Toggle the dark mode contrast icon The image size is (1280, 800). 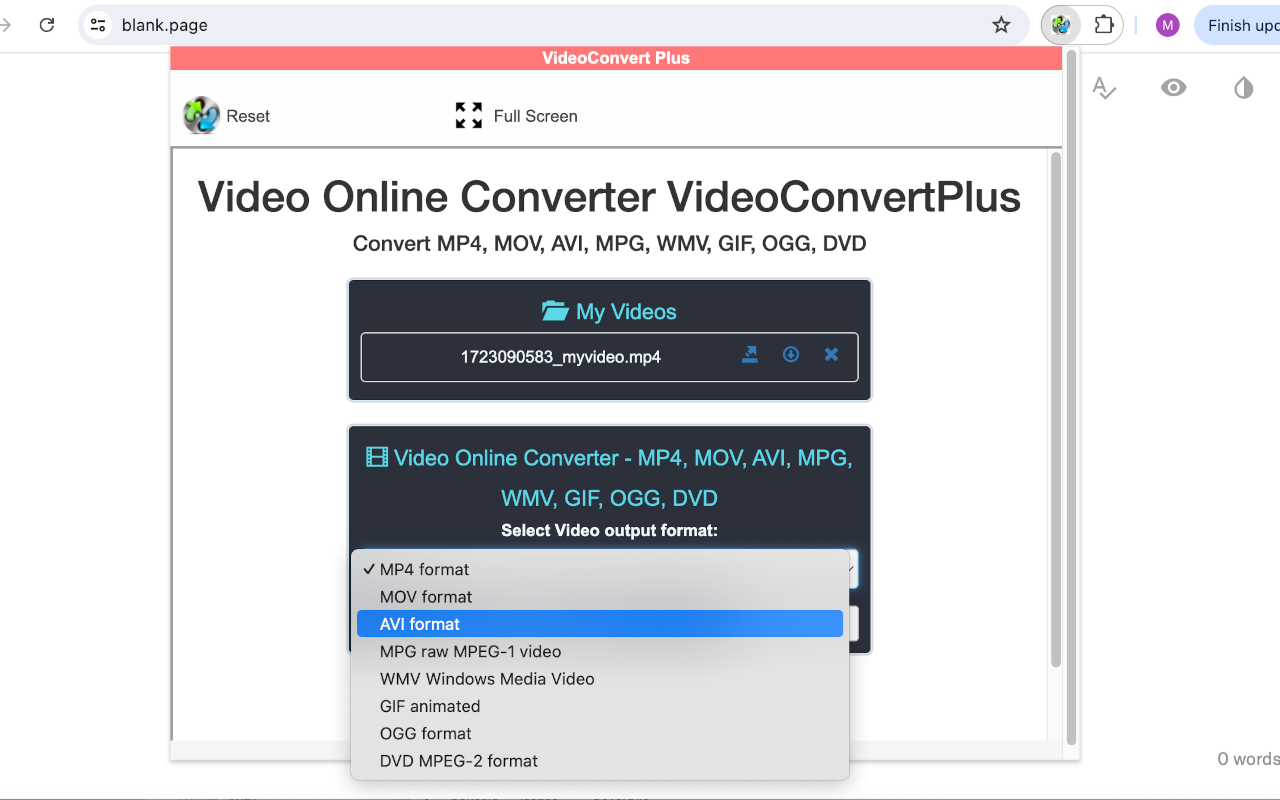pyautogui.click(x=1243, y=88)
